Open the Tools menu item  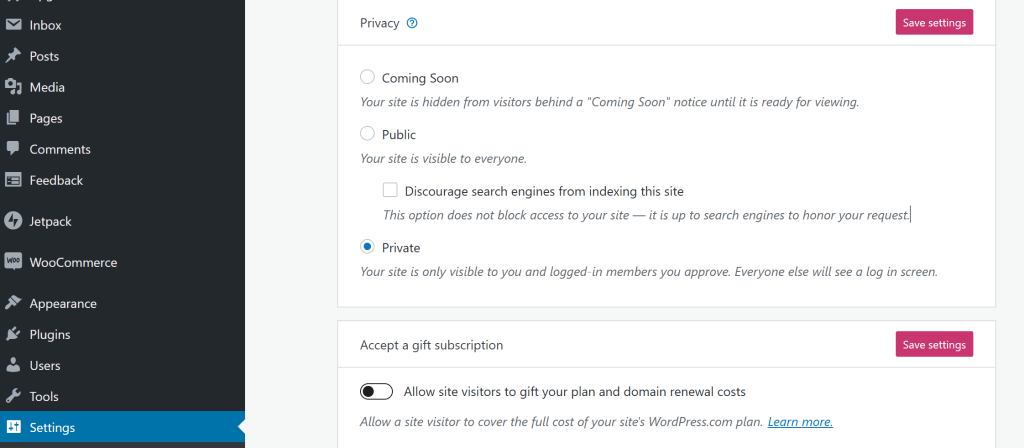click(46, 396)
